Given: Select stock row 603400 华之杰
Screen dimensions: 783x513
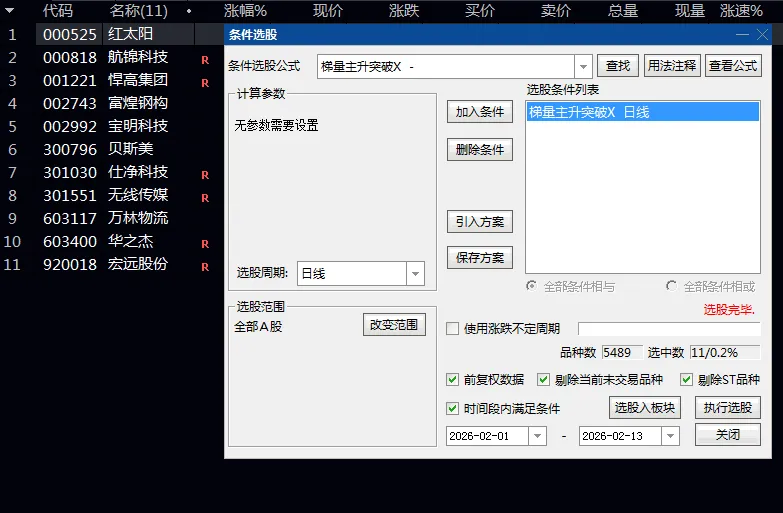Looking at the screenshot, I should (x=112, y=241).
